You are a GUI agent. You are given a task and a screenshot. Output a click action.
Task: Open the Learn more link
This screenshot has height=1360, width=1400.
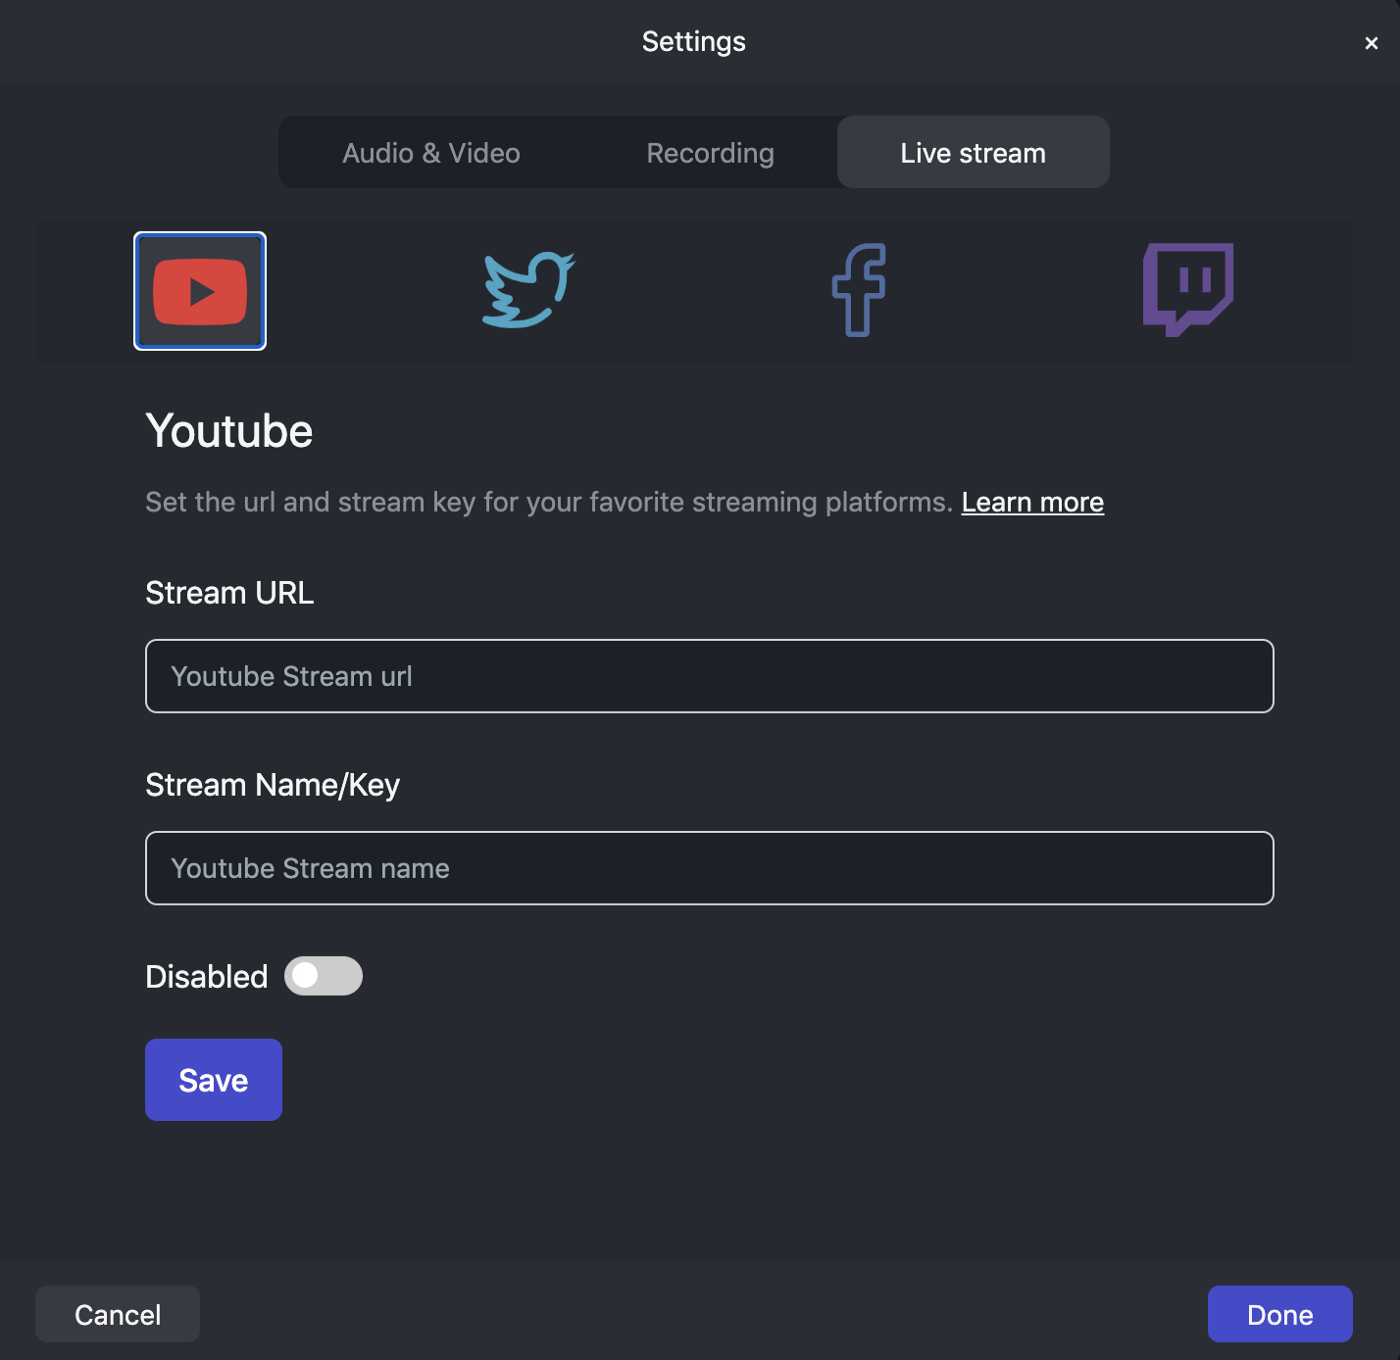1032,502
